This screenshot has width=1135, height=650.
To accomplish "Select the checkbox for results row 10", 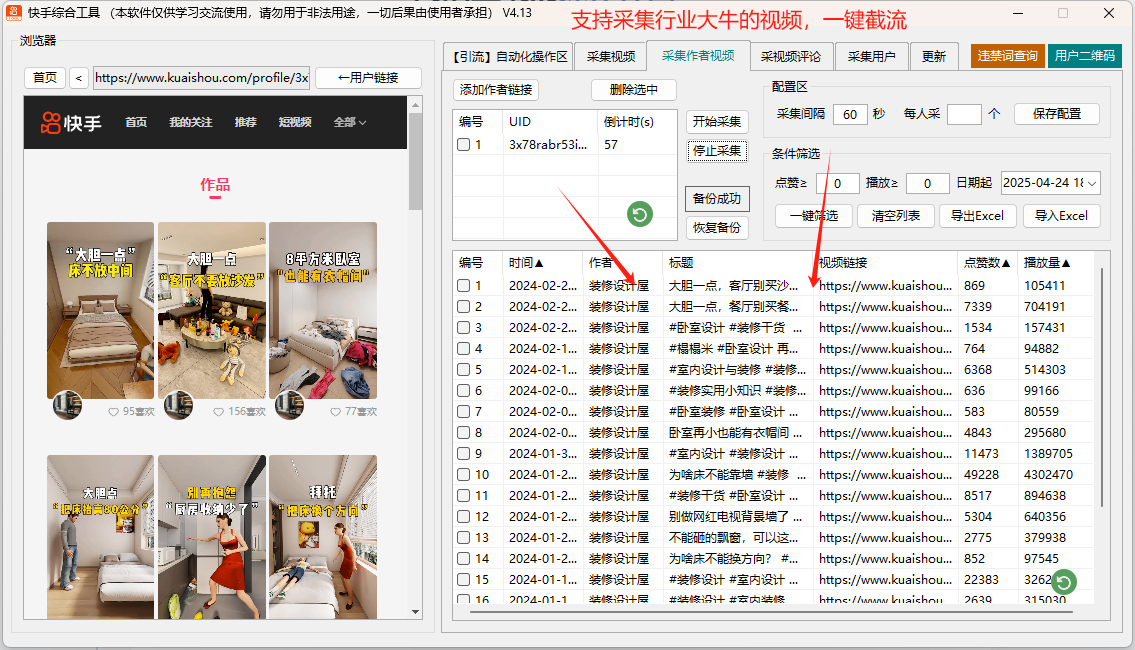I will pos(464,475).
